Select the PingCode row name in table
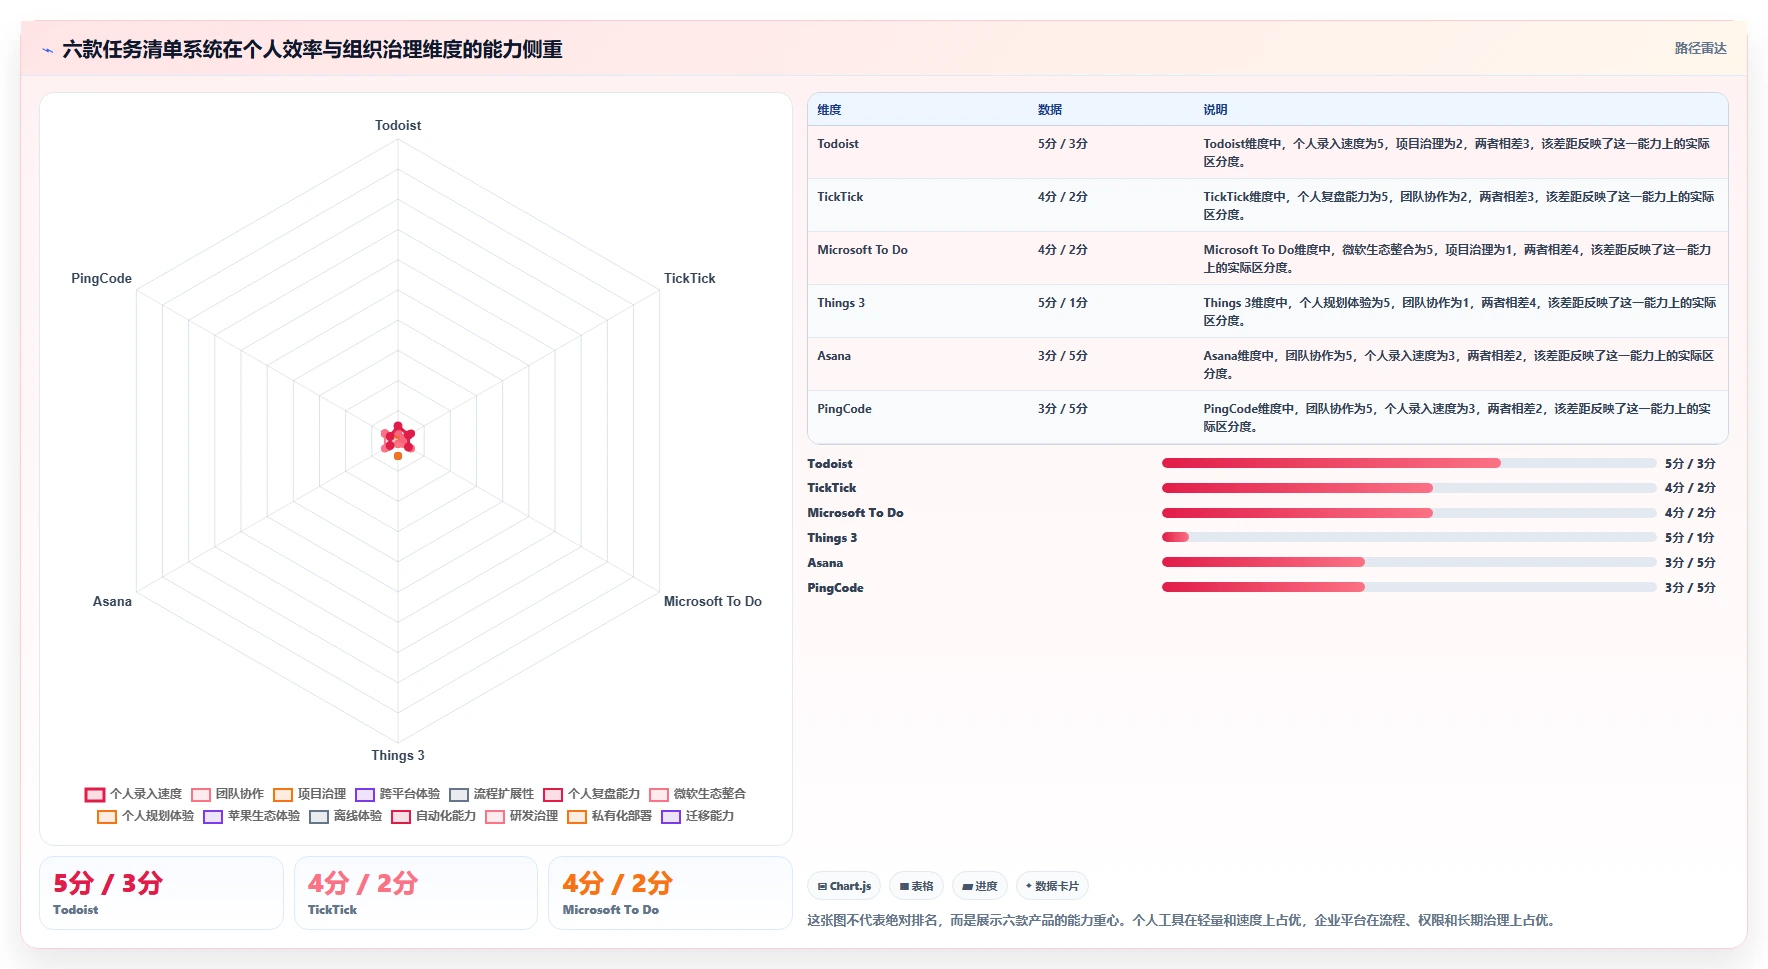 click(x=844, y=409)
